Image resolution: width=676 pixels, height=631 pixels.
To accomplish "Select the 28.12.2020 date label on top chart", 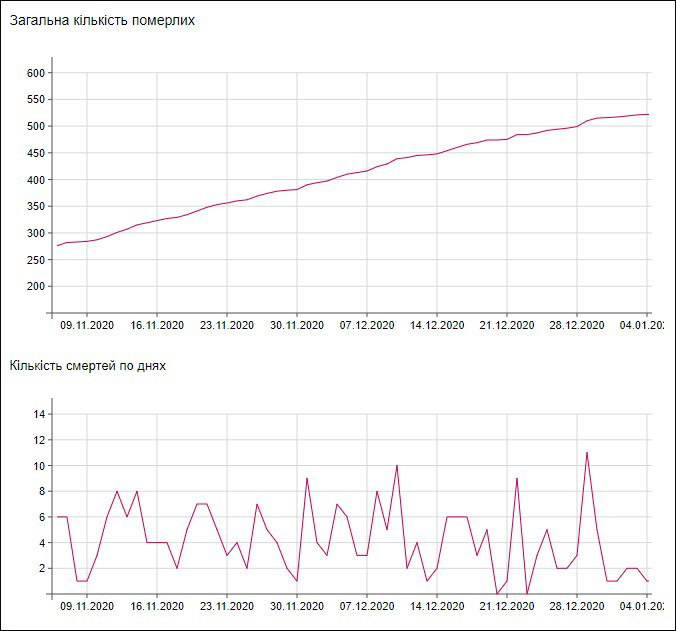I will 577,325.
